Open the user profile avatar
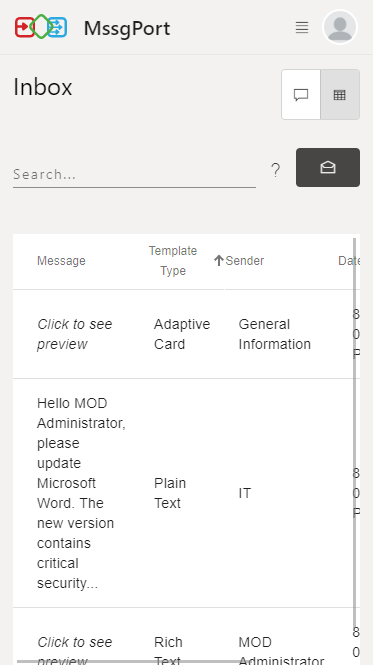Screen dimensions: 373x665 pos(340,27)
